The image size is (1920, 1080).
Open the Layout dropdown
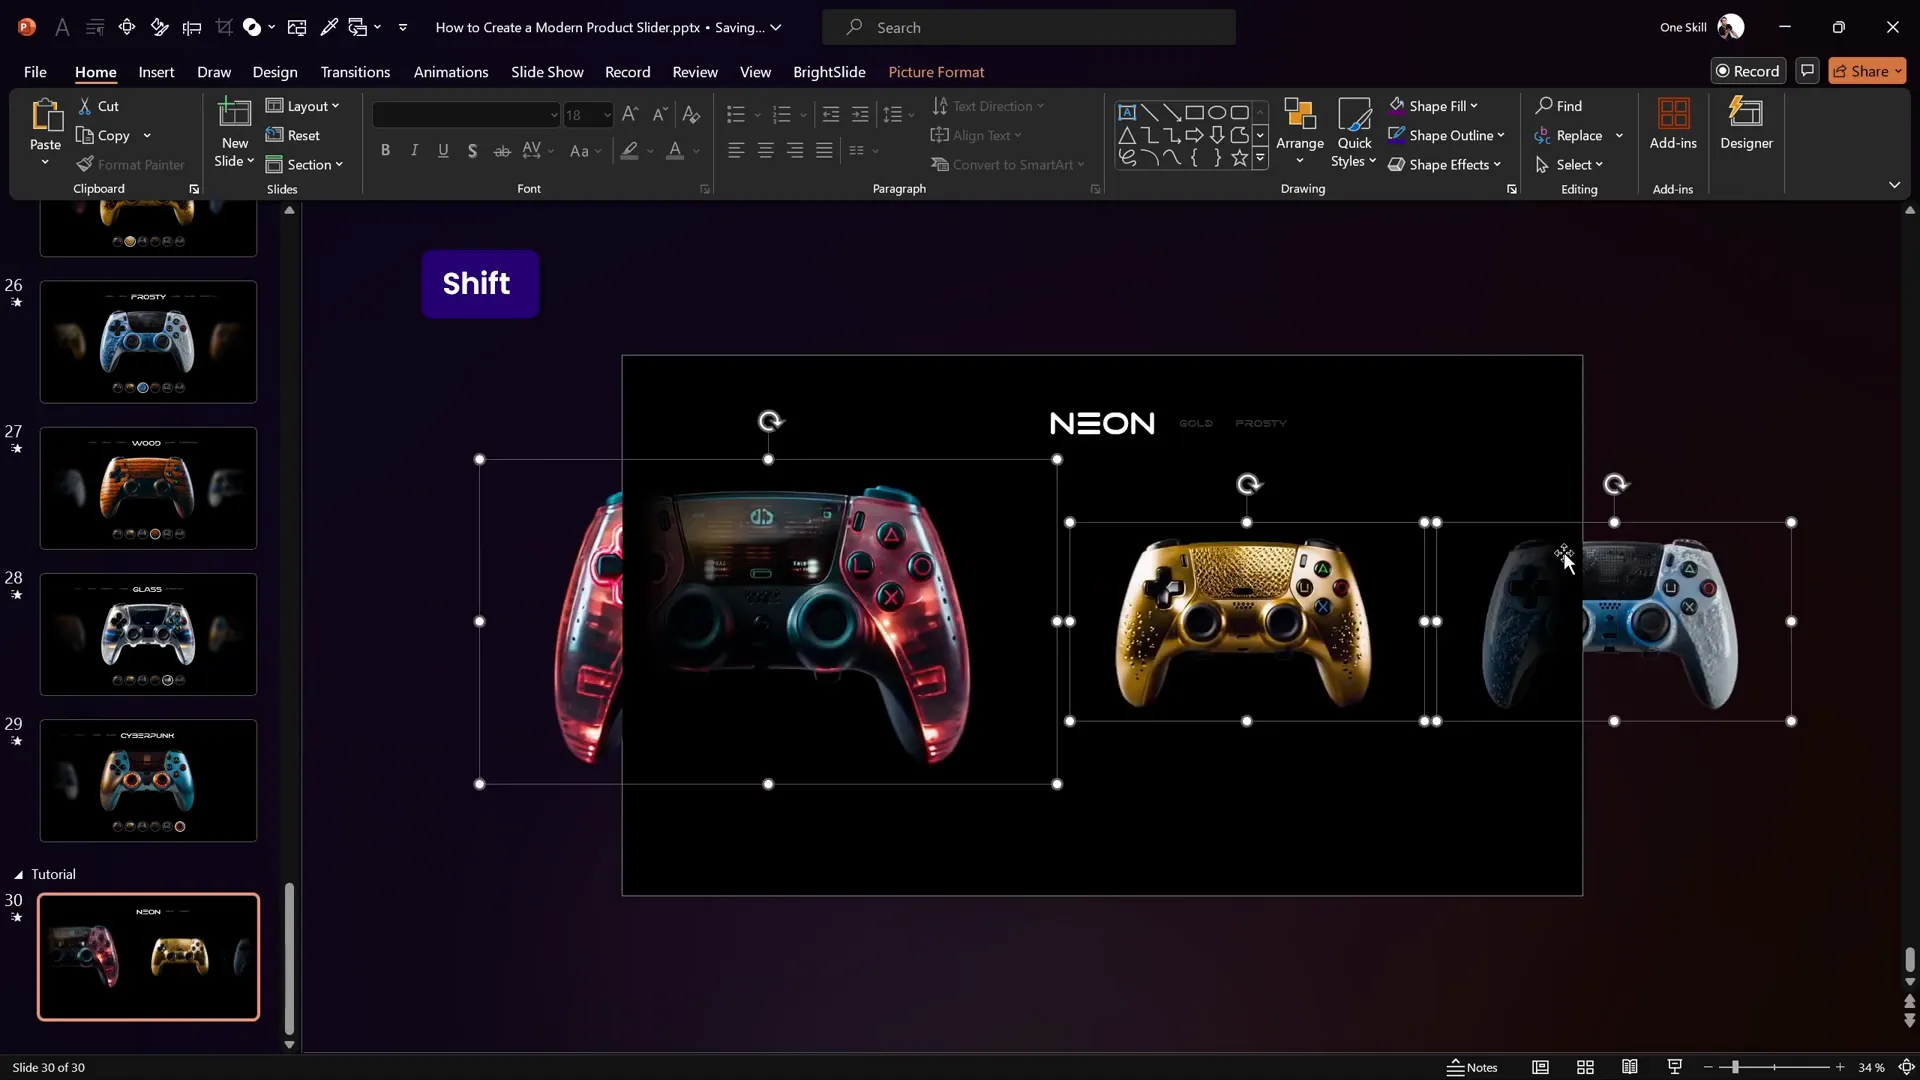[x=303, y=106]
